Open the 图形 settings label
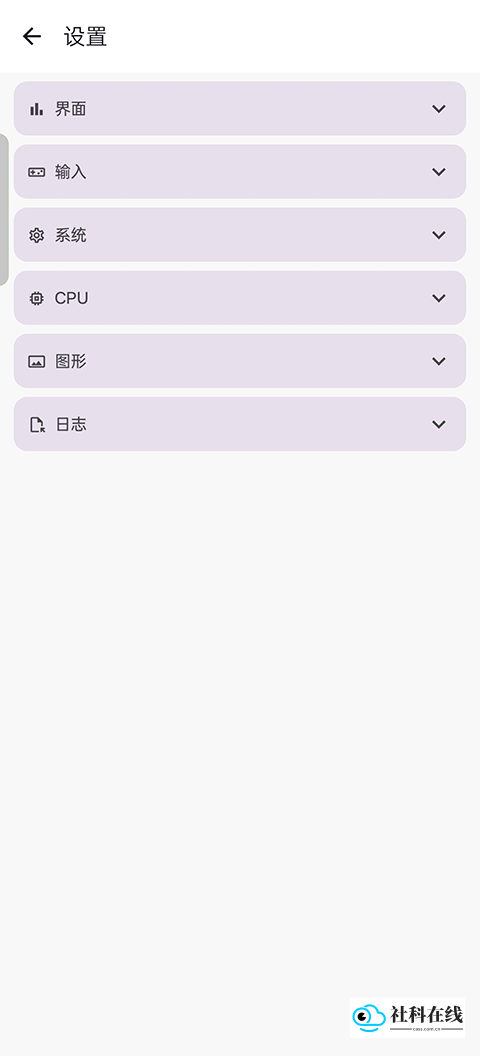480x1056 pixels. pos(71,361)
